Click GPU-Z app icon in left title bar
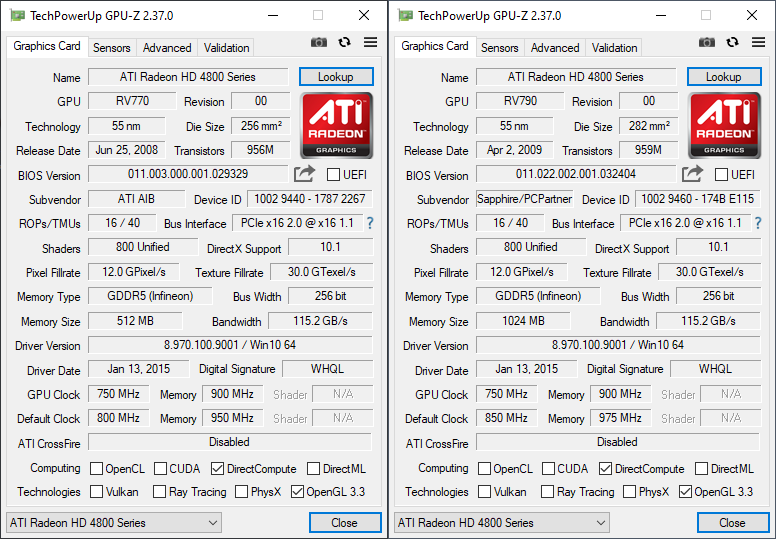Screen dimensions: 776x539 click(x=17, y=15)
